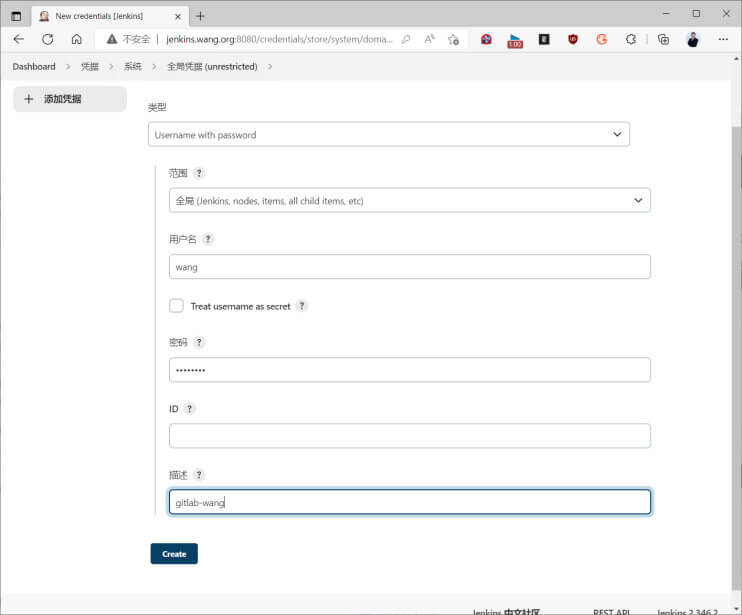Minimize the browser window
The image size is (742, 615).
(666, 14)
